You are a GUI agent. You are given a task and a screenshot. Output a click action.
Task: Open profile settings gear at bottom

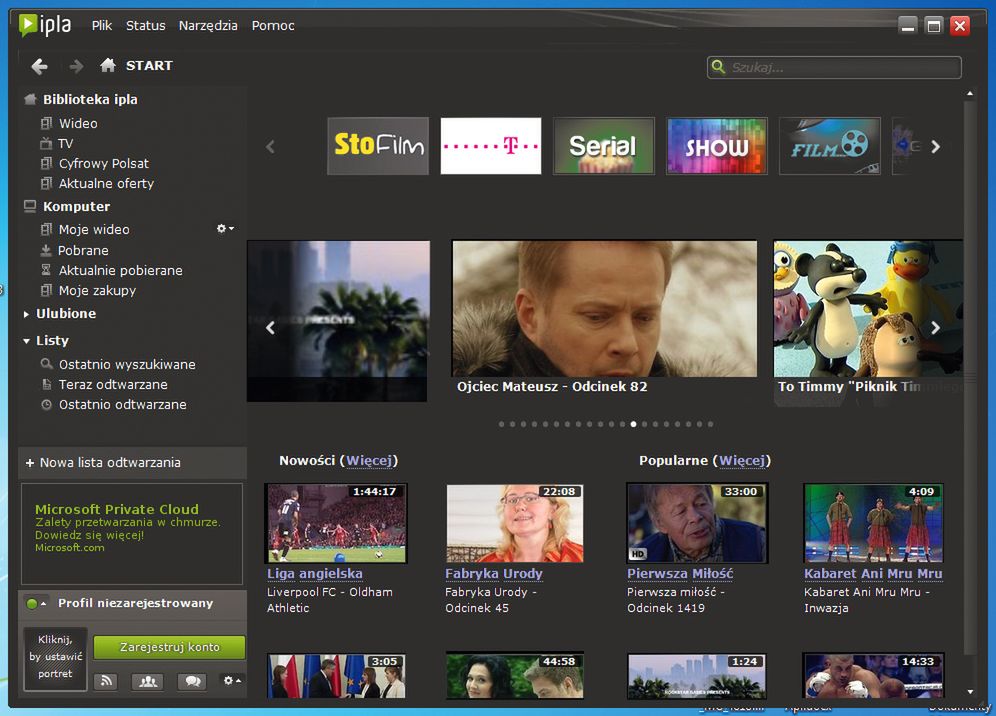click(x=231, y=680)
